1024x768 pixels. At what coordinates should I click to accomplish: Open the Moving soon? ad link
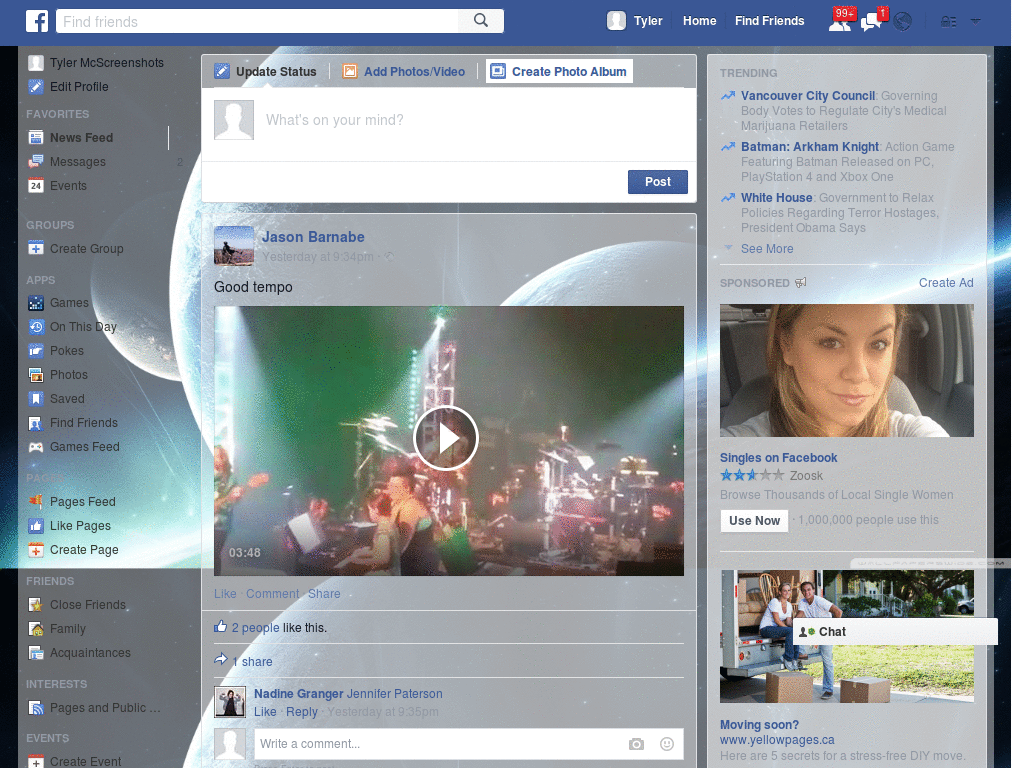point(759,725)
